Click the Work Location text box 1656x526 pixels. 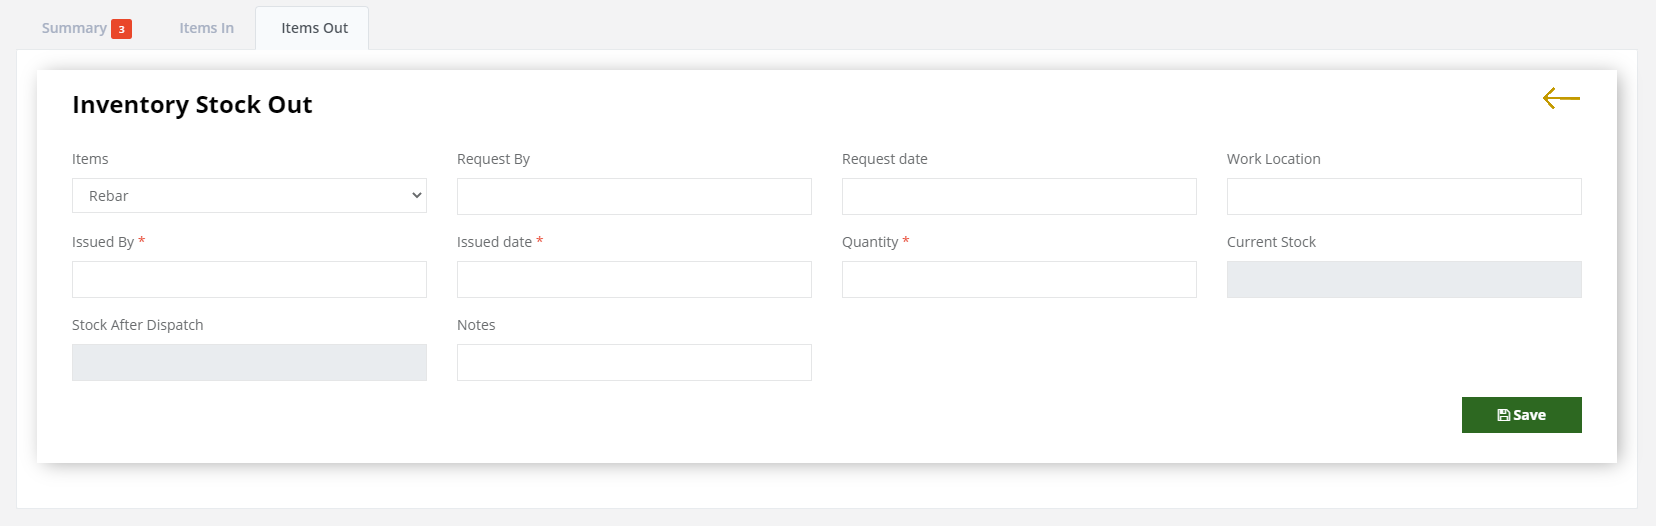[x=1404, y=196]
